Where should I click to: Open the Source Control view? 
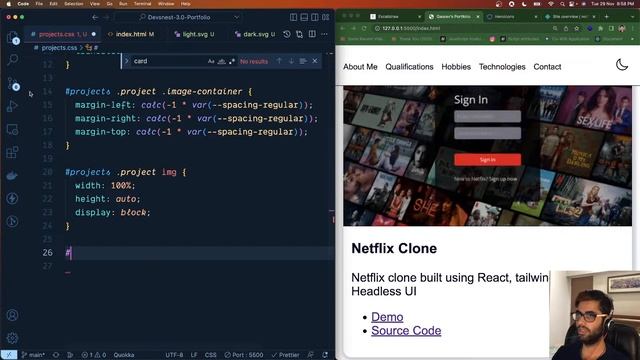(13, 84)
